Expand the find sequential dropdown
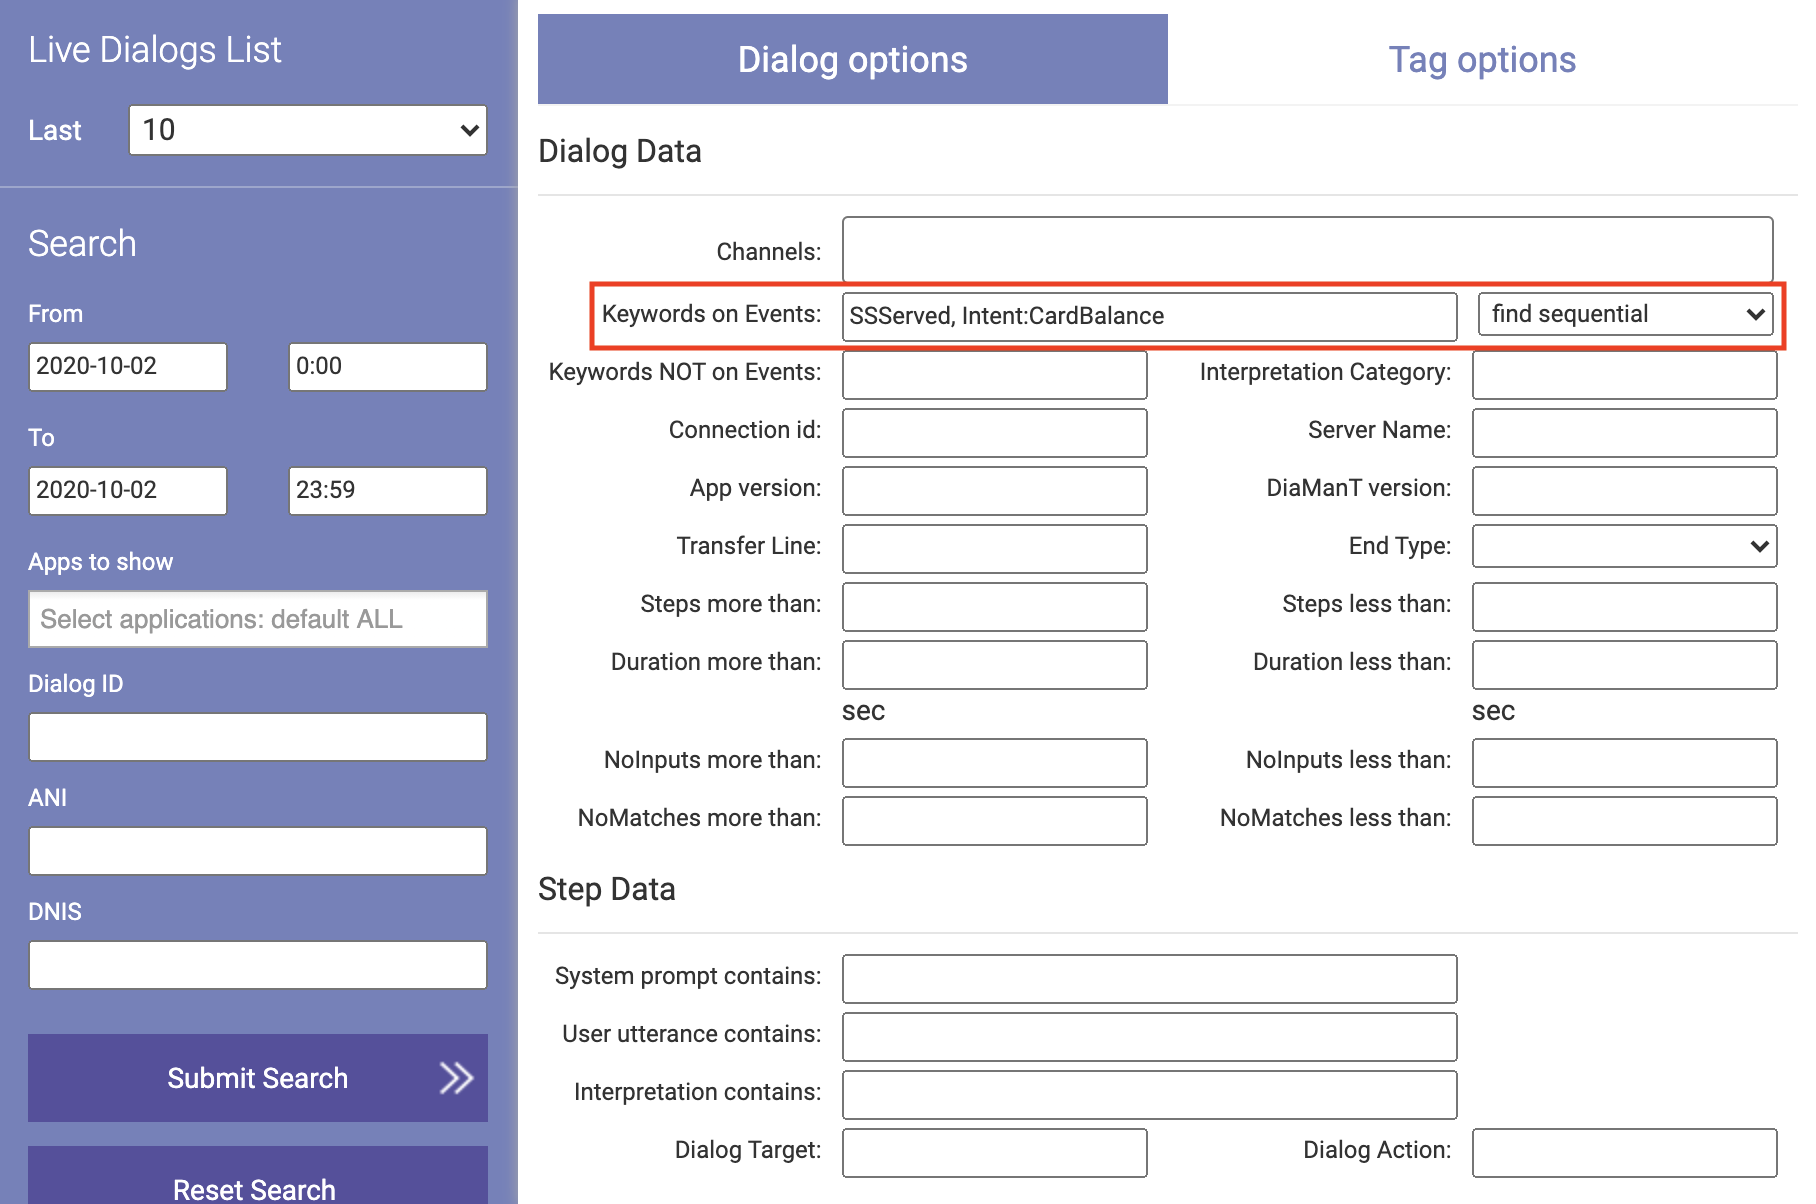The height and width of the screenshot is (1204, 1816). pos(1625,315)
